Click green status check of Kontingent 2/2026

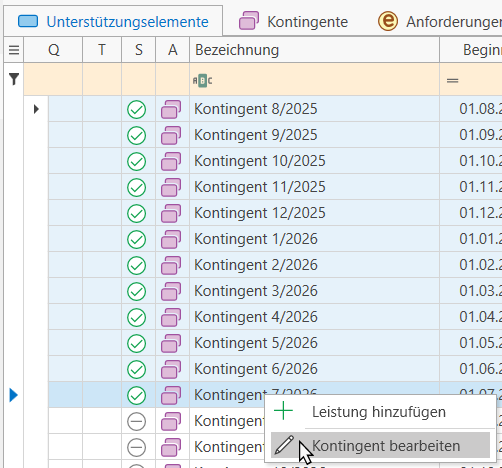[136, 265]
